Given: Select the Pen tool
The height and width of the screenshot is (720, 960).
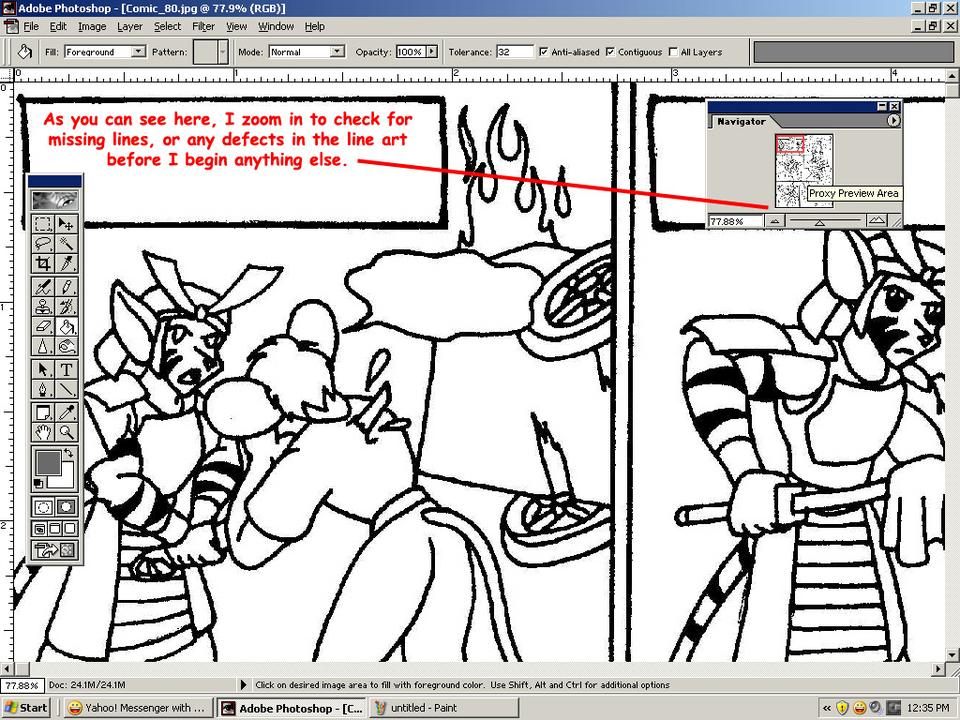Looking at the screenshot, I should coord(43,389).
